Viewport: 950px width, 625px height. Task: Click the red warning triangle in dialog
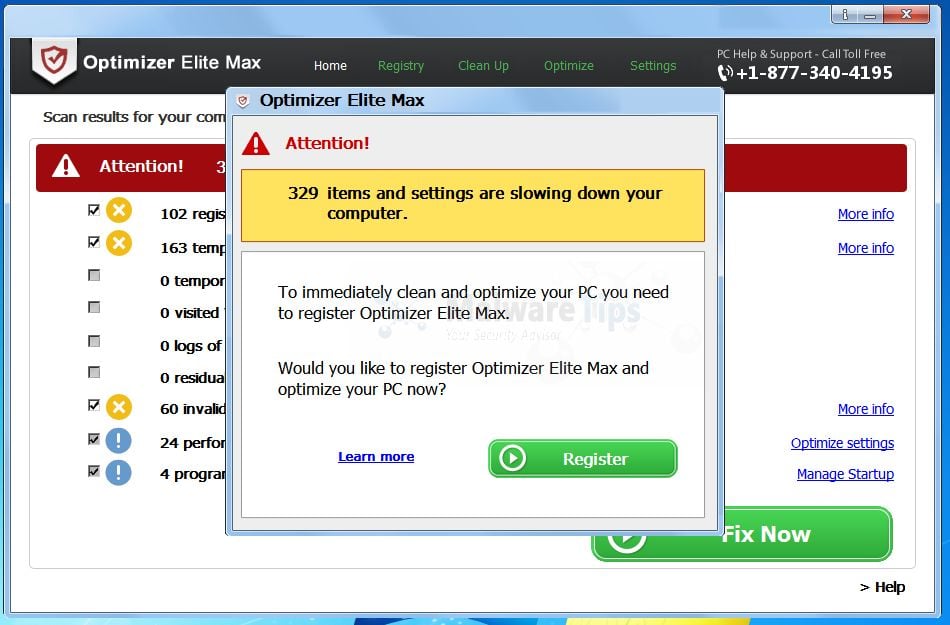256,144
